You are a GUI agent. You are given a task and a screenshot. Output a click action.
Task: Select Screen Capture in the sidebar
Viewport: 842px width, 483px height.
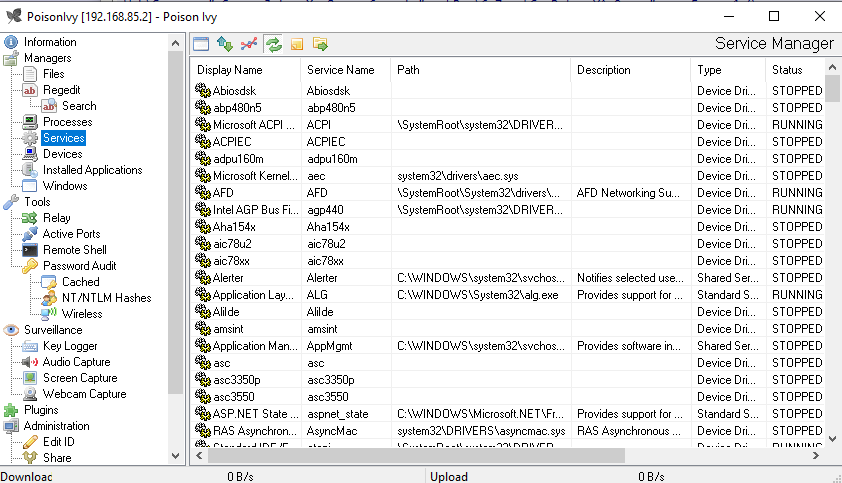coord(79,378)
